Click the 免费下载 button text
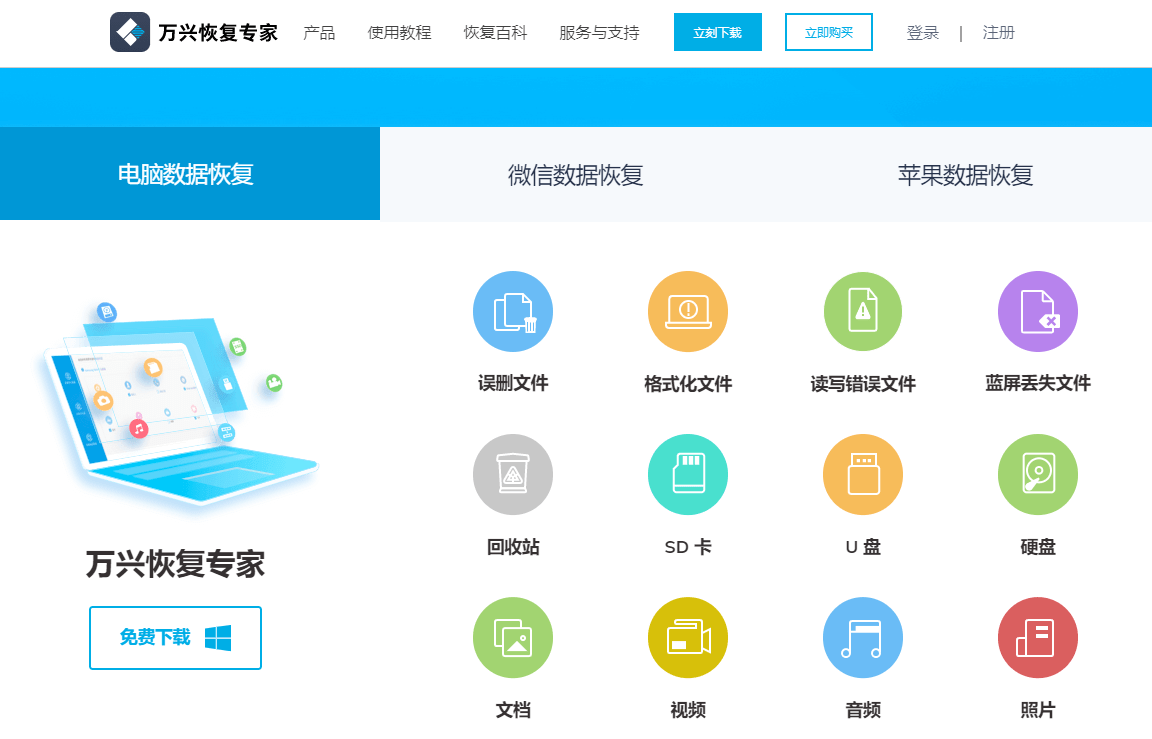The height and width of the screenshot is (739, 1152). click(155, 637)
